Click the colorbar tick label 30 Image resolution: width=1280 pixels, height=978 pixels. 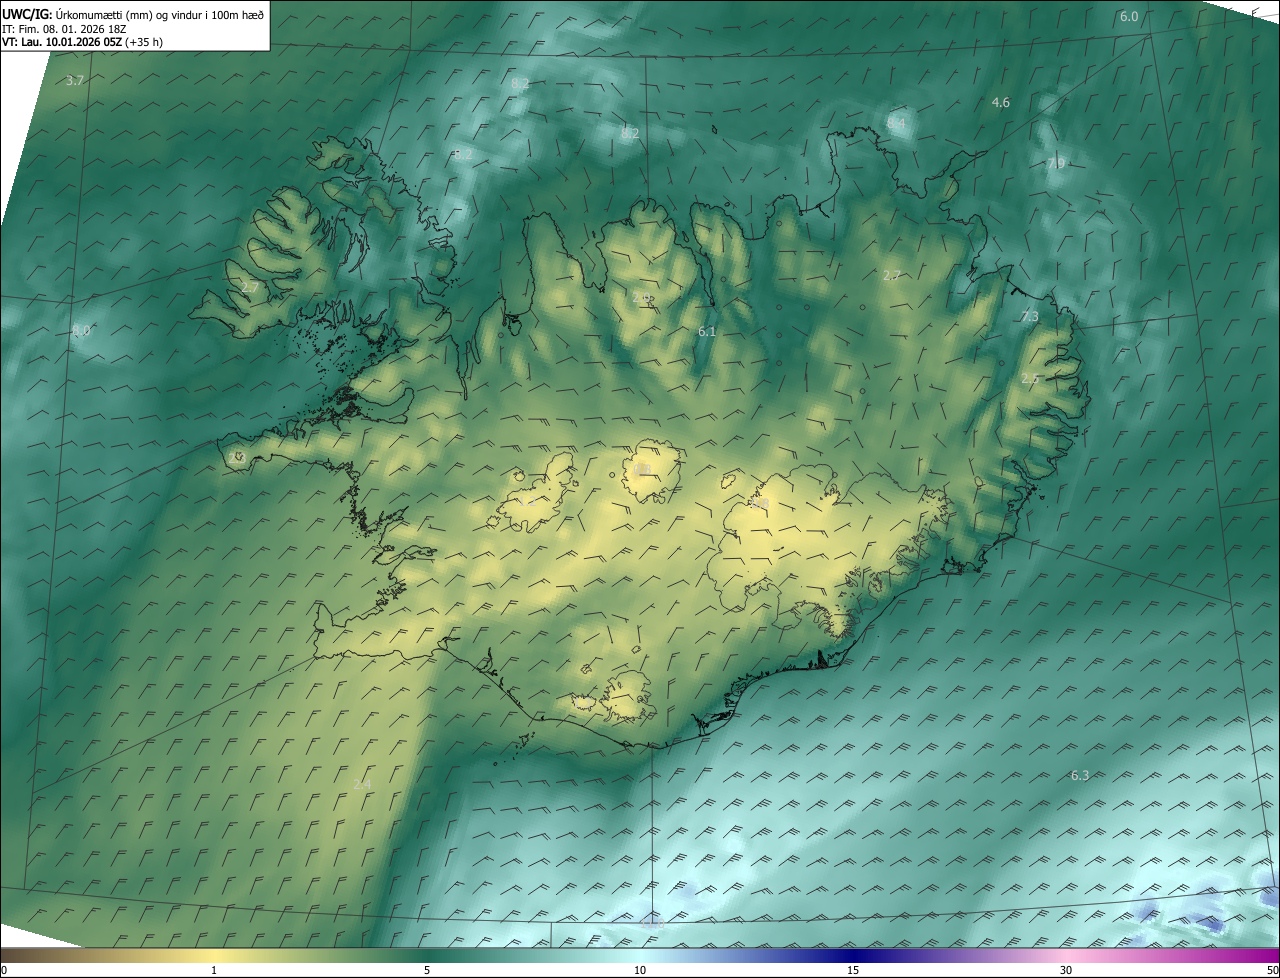1066,971
